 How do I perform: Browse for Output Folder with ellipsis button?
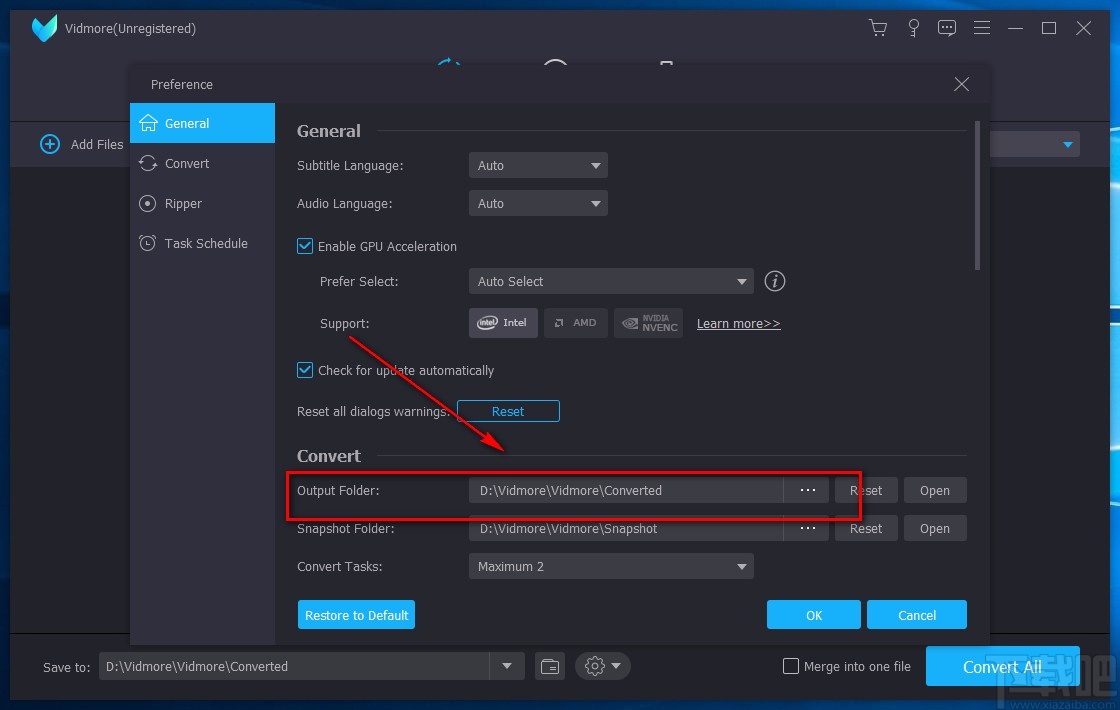point(807,491)
